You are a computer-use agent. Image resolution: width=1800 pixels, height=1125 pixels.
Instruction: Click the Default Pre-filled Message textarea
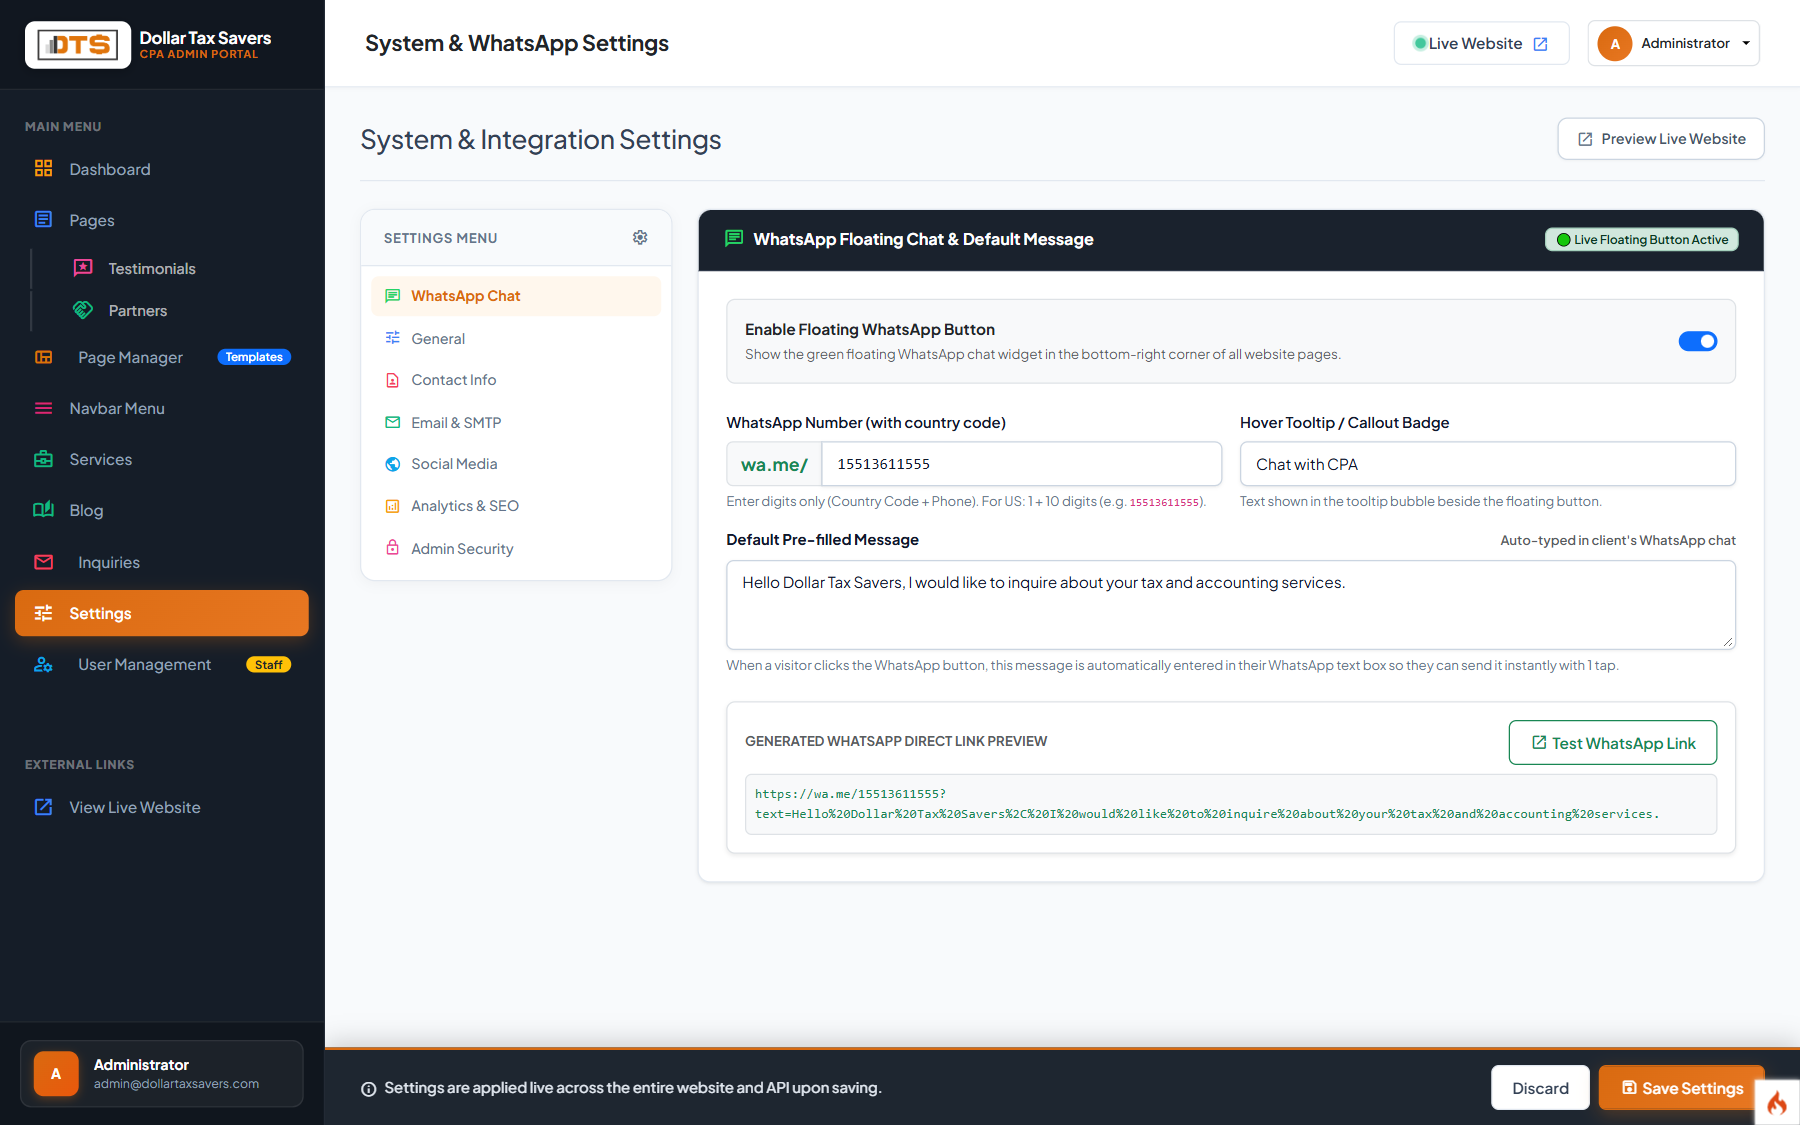(1230, 605)
